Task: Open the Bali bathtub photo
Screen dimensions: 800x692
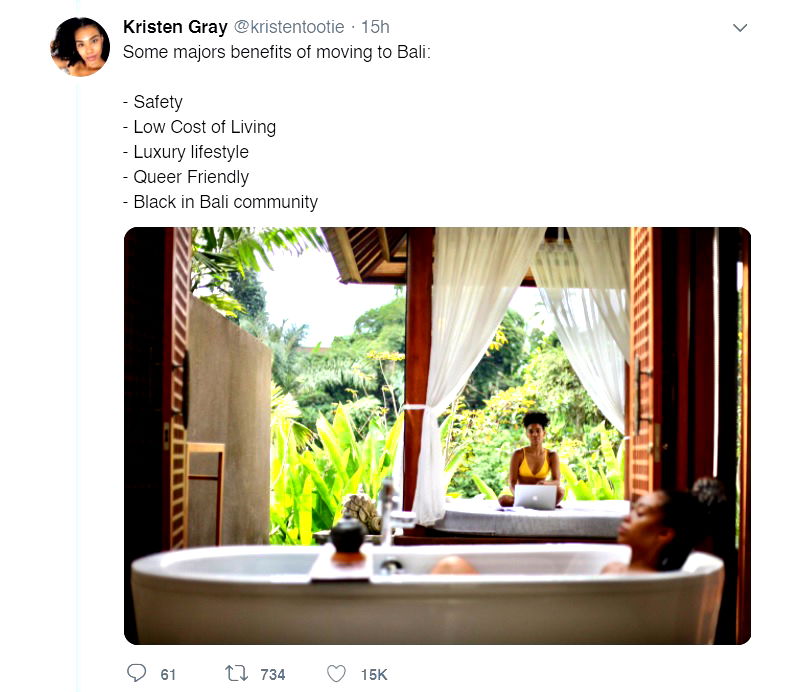Action: click(x=437, y=436)
